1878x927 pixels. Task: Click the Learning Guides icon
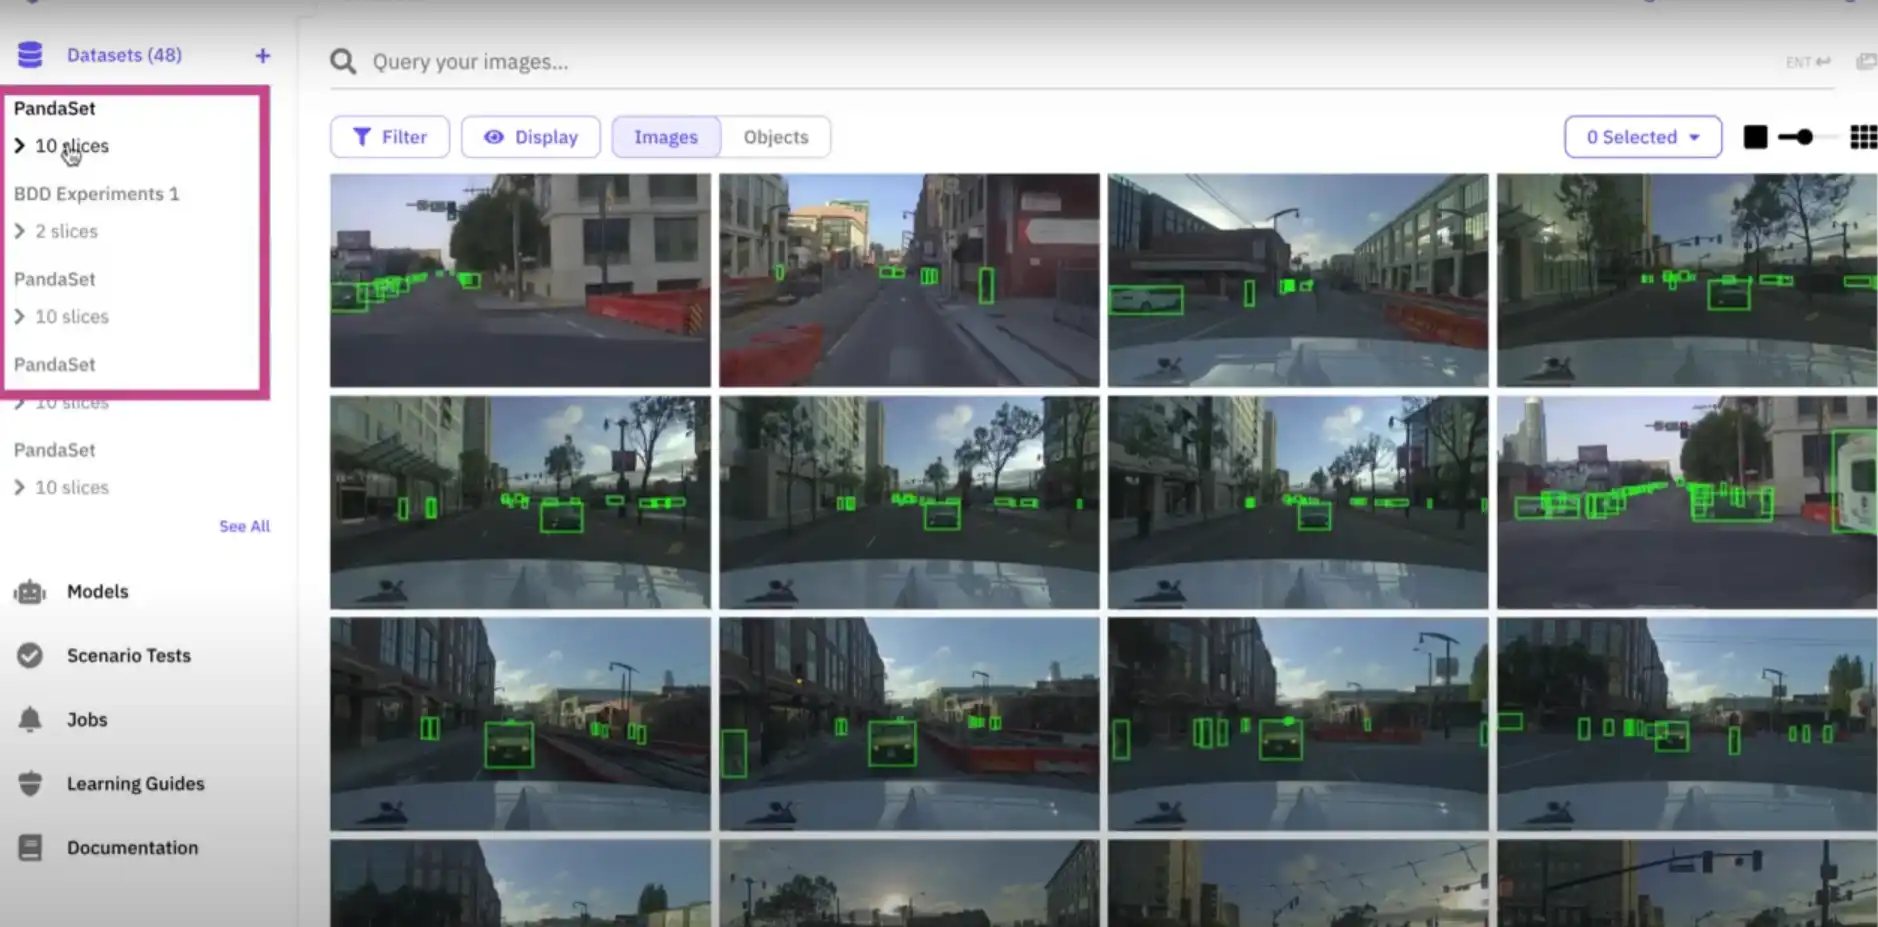[x=30, y=784]
